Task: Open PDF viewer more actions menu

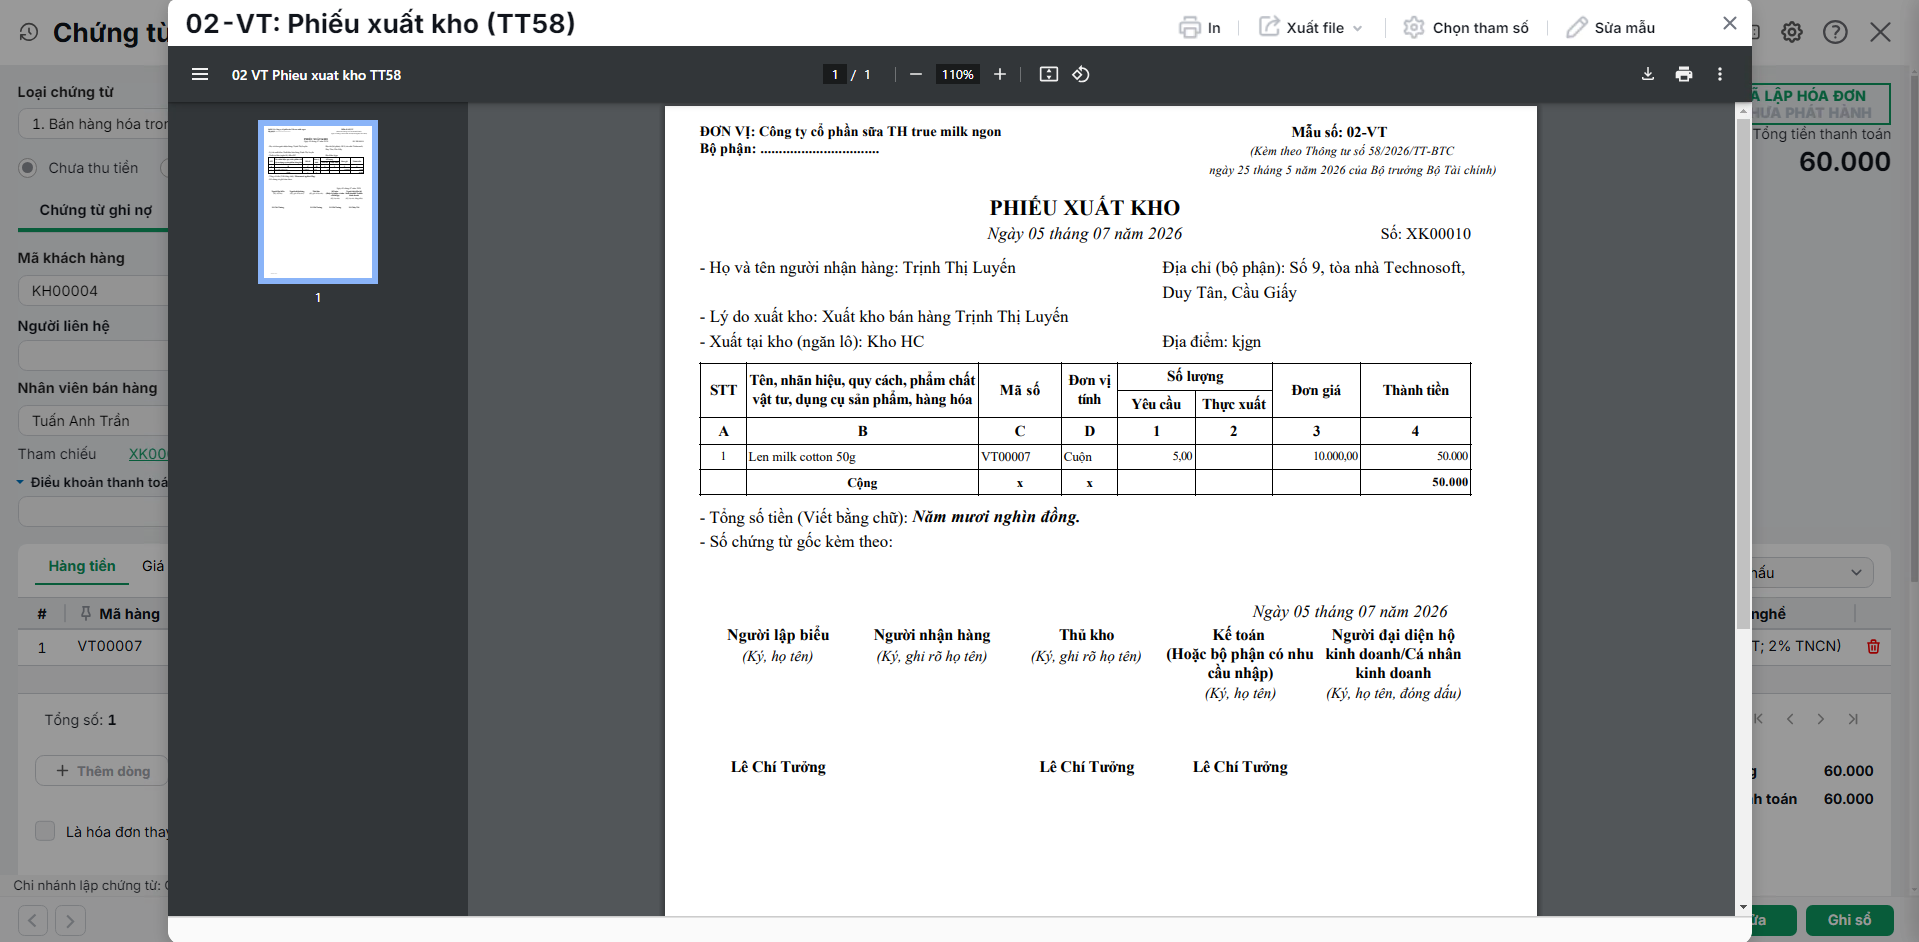Action: (1720, 74)
